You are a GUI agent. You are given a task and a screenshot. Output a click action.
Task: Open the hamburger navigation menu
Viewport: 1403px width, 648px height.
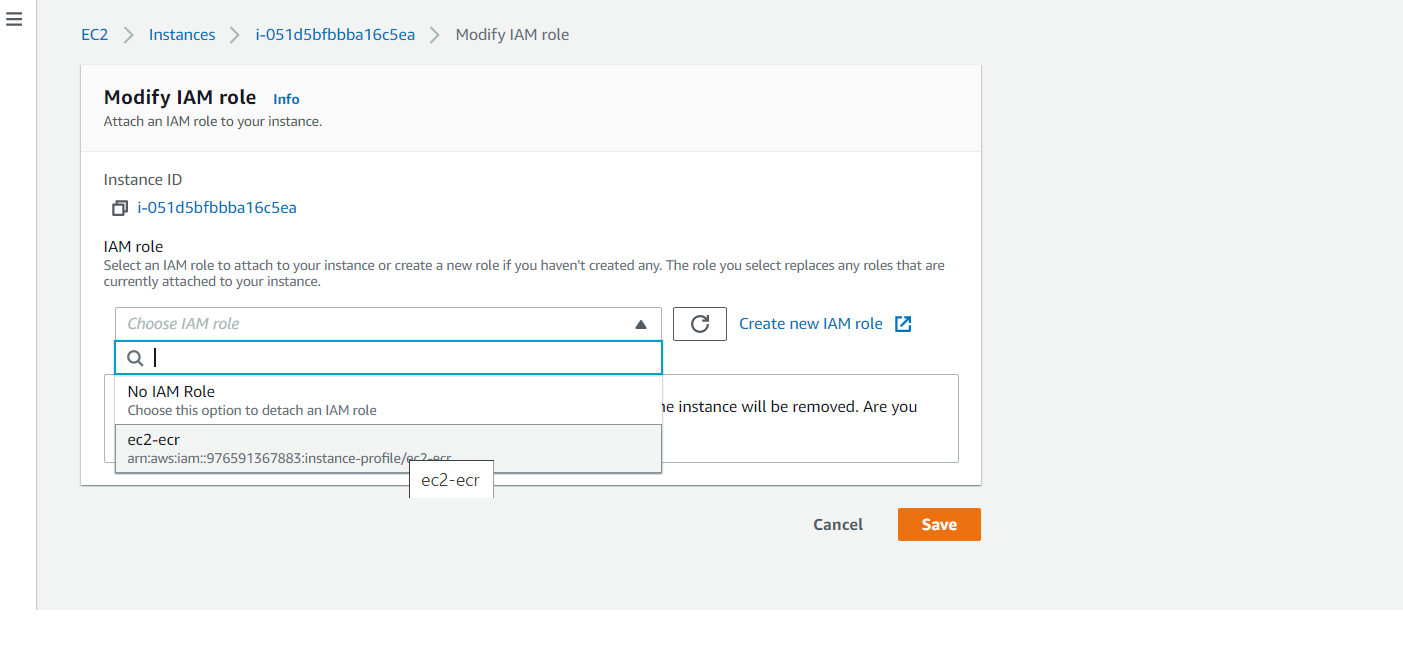(x=14, y=20)
